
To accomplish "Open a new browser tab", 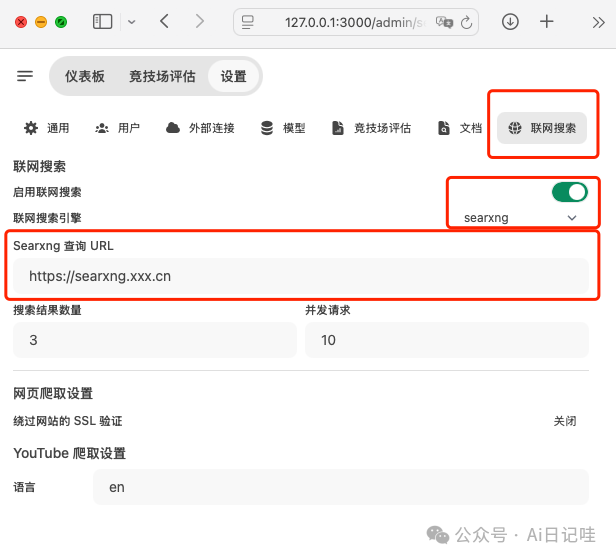I will pos(546,21).
